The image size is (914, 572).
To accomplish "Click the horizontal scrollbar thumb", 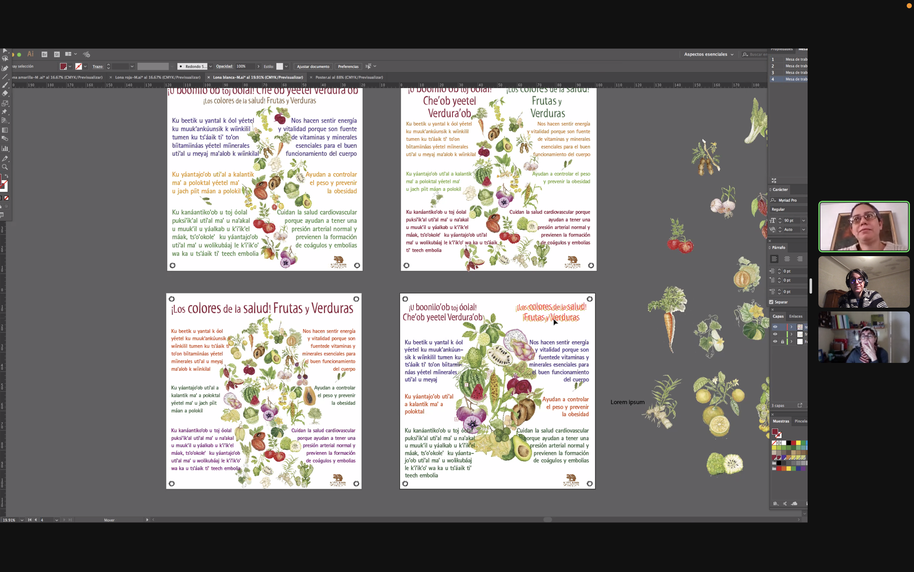I will pos(547,519).
